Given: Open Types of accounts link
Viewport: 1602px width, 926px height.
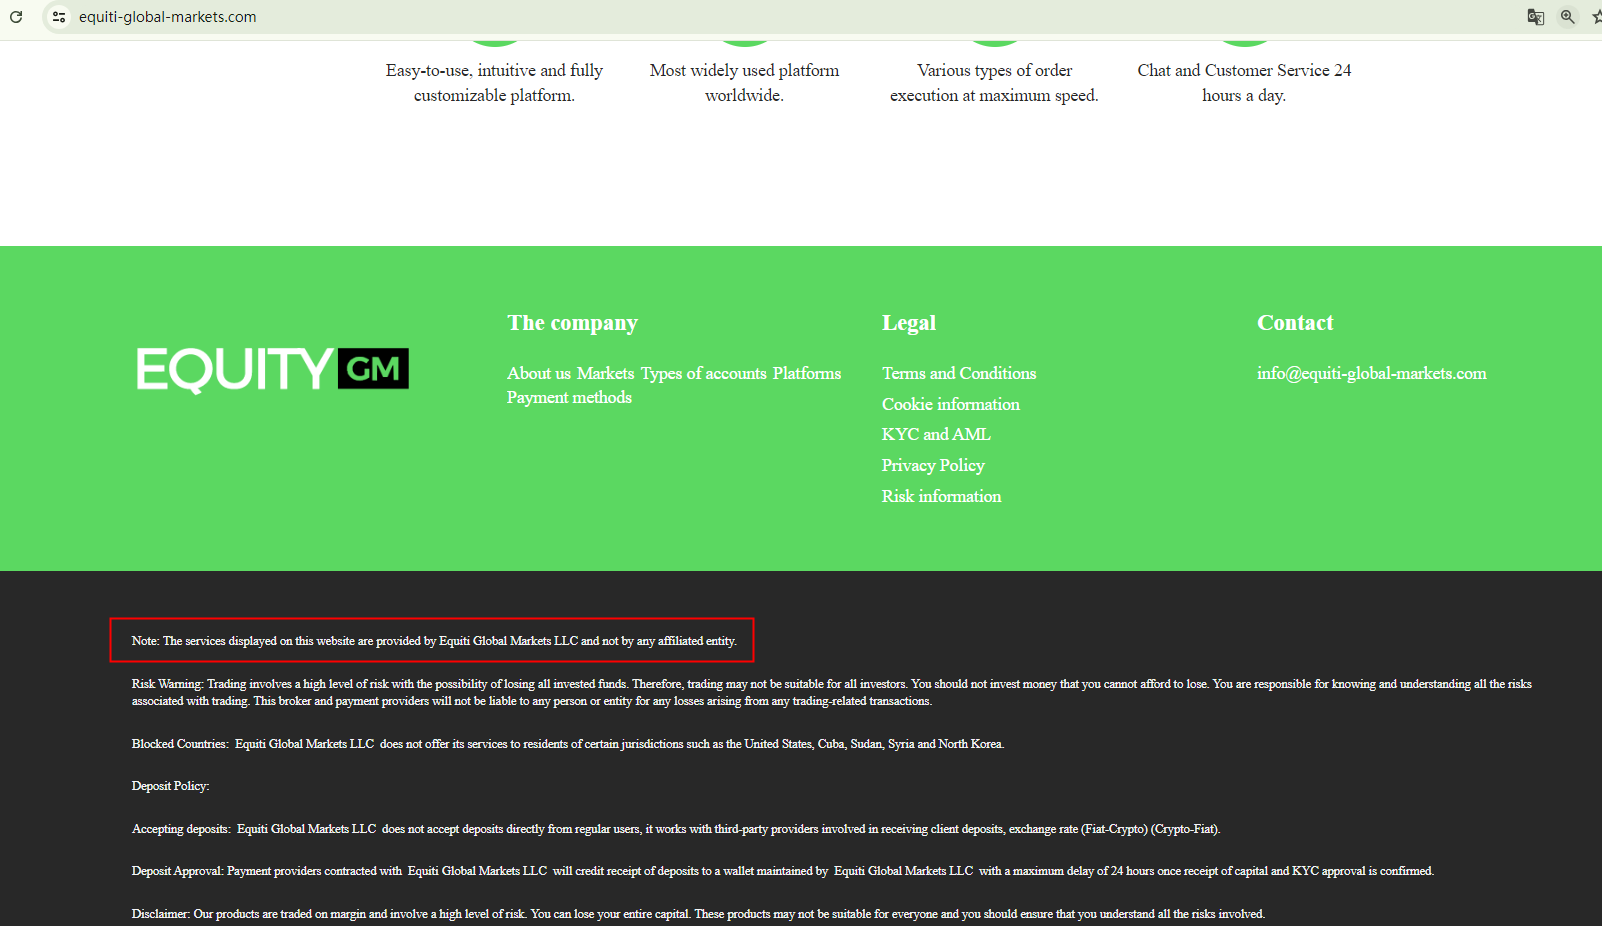Looking at the screenshot, I should click(x=704, y=373).
